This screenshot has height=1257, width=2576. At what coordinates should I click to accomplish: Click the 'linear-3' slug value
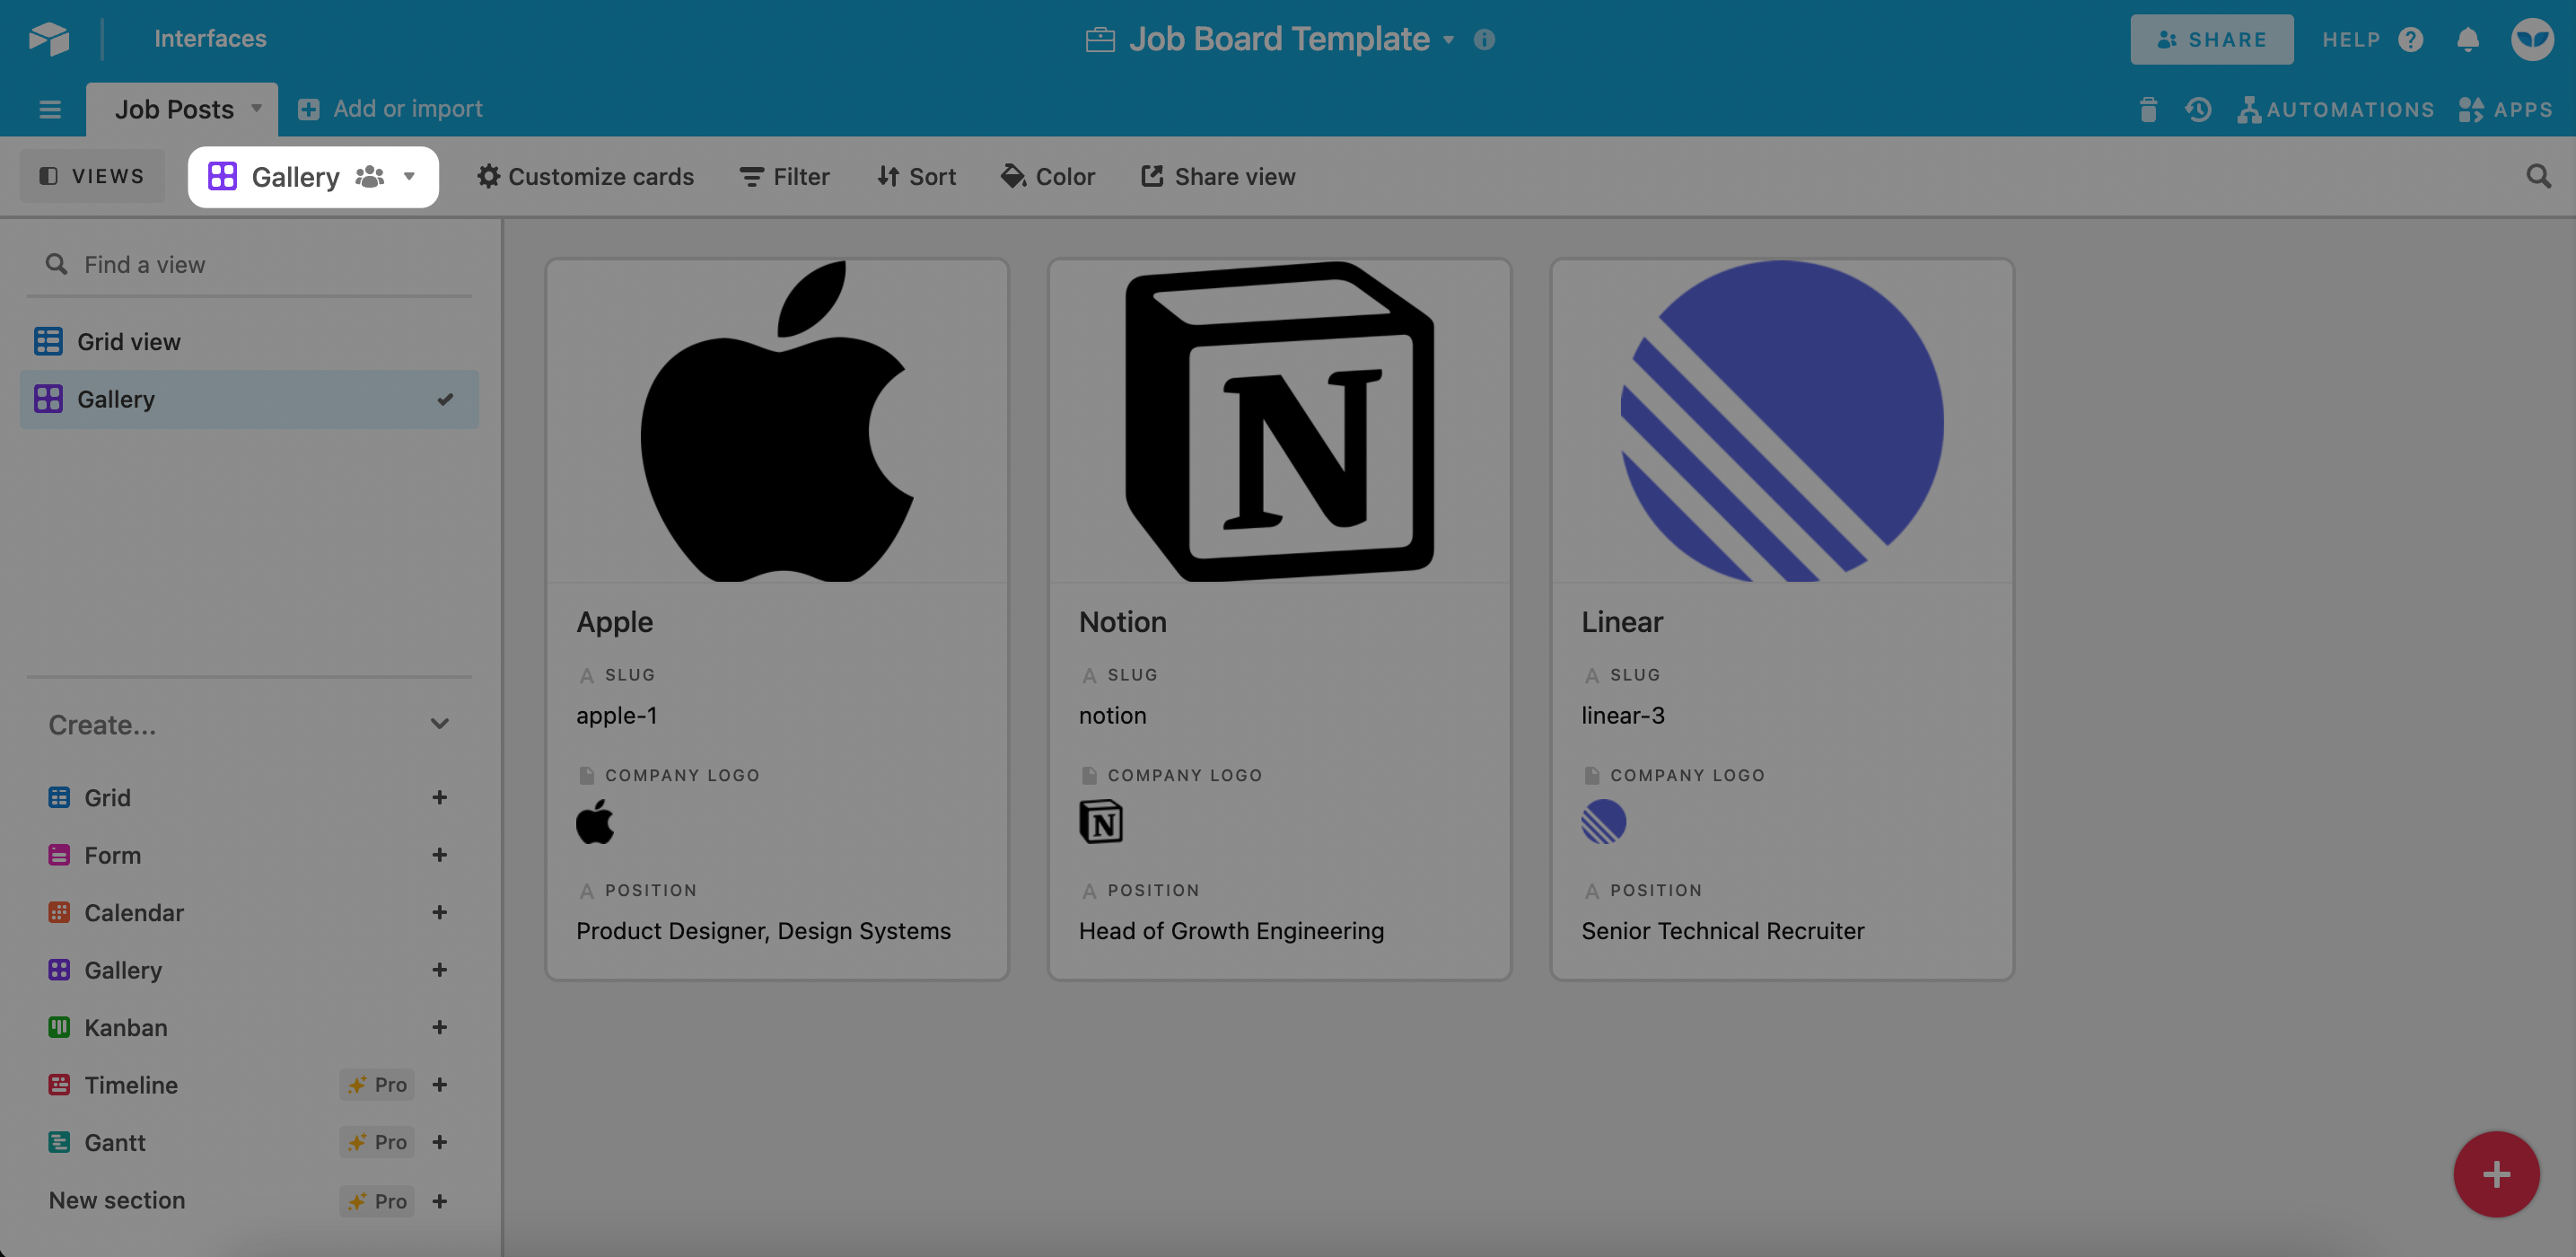click(1622, 715)
